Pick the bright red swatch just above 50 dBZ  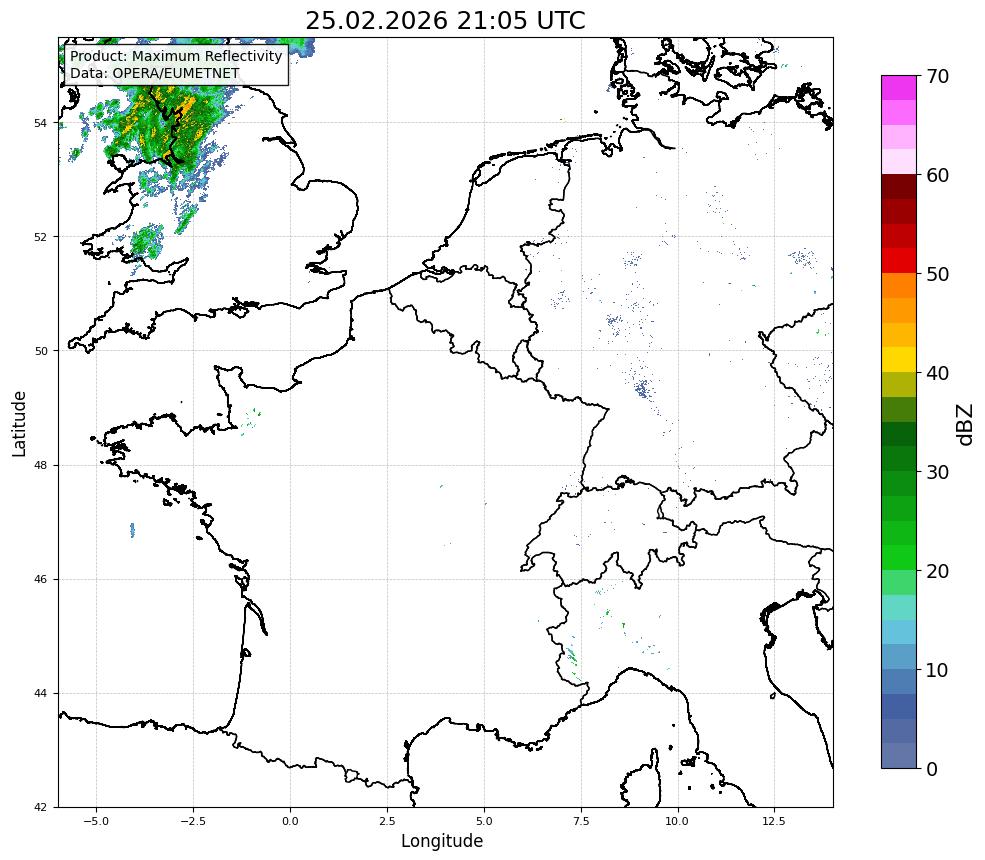coord(899,261)
